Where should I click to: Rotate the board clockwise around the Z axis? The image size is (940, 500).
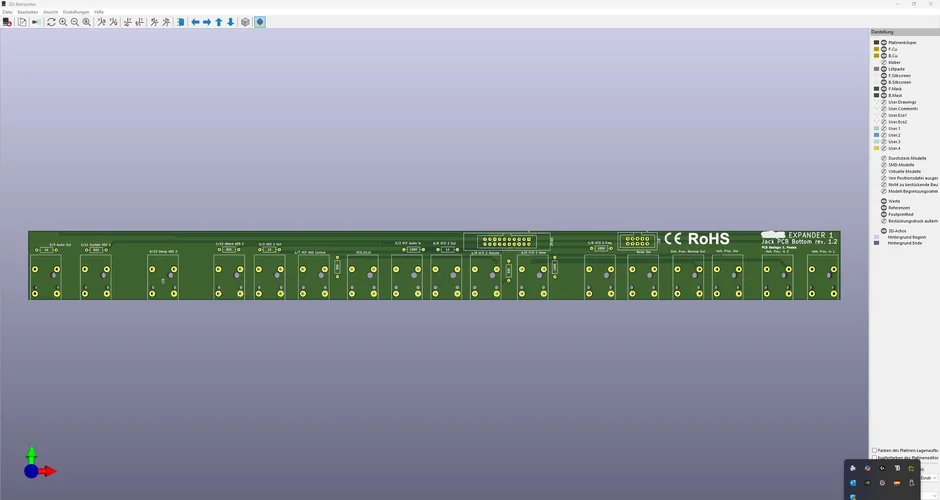pos(154,22)
